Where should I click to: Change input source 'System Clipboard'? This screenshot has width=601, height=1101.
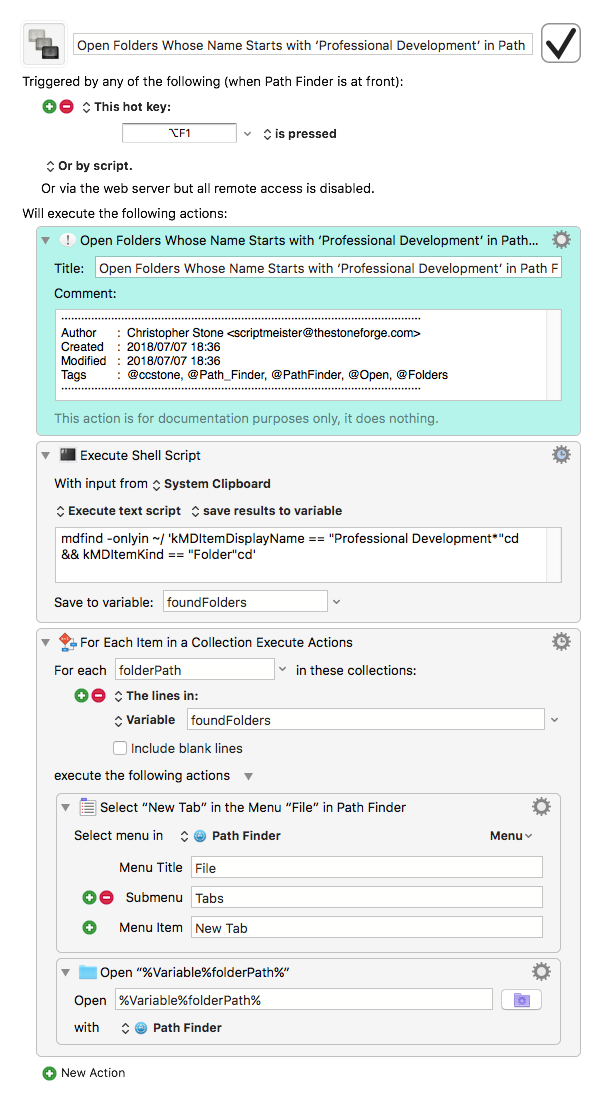(x=211, y=484)
